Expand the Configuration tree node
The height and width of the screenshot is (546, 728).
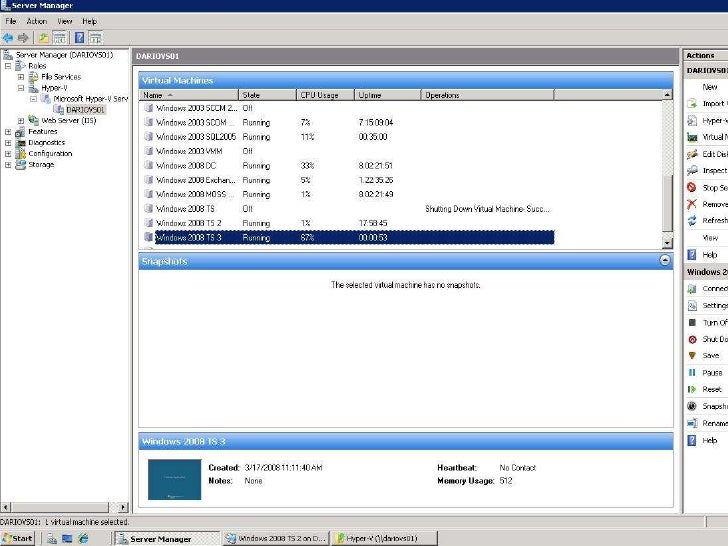[8, 154]
